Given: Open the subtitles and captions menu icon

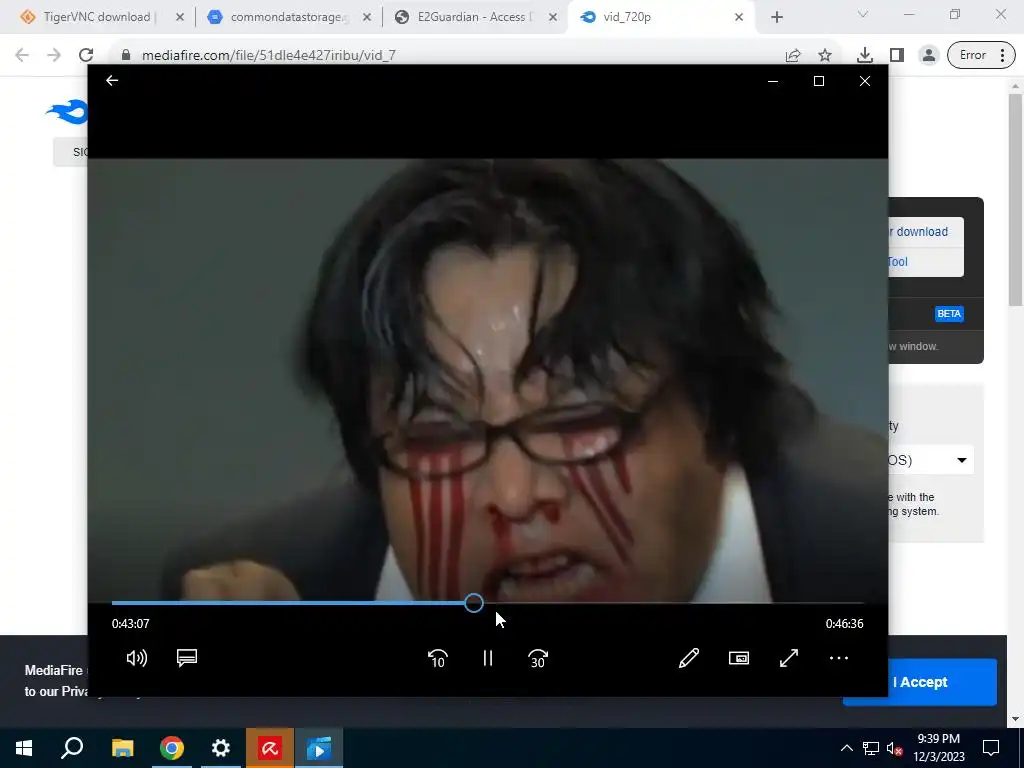Looking at the screenshot, I should pos(187,658).
